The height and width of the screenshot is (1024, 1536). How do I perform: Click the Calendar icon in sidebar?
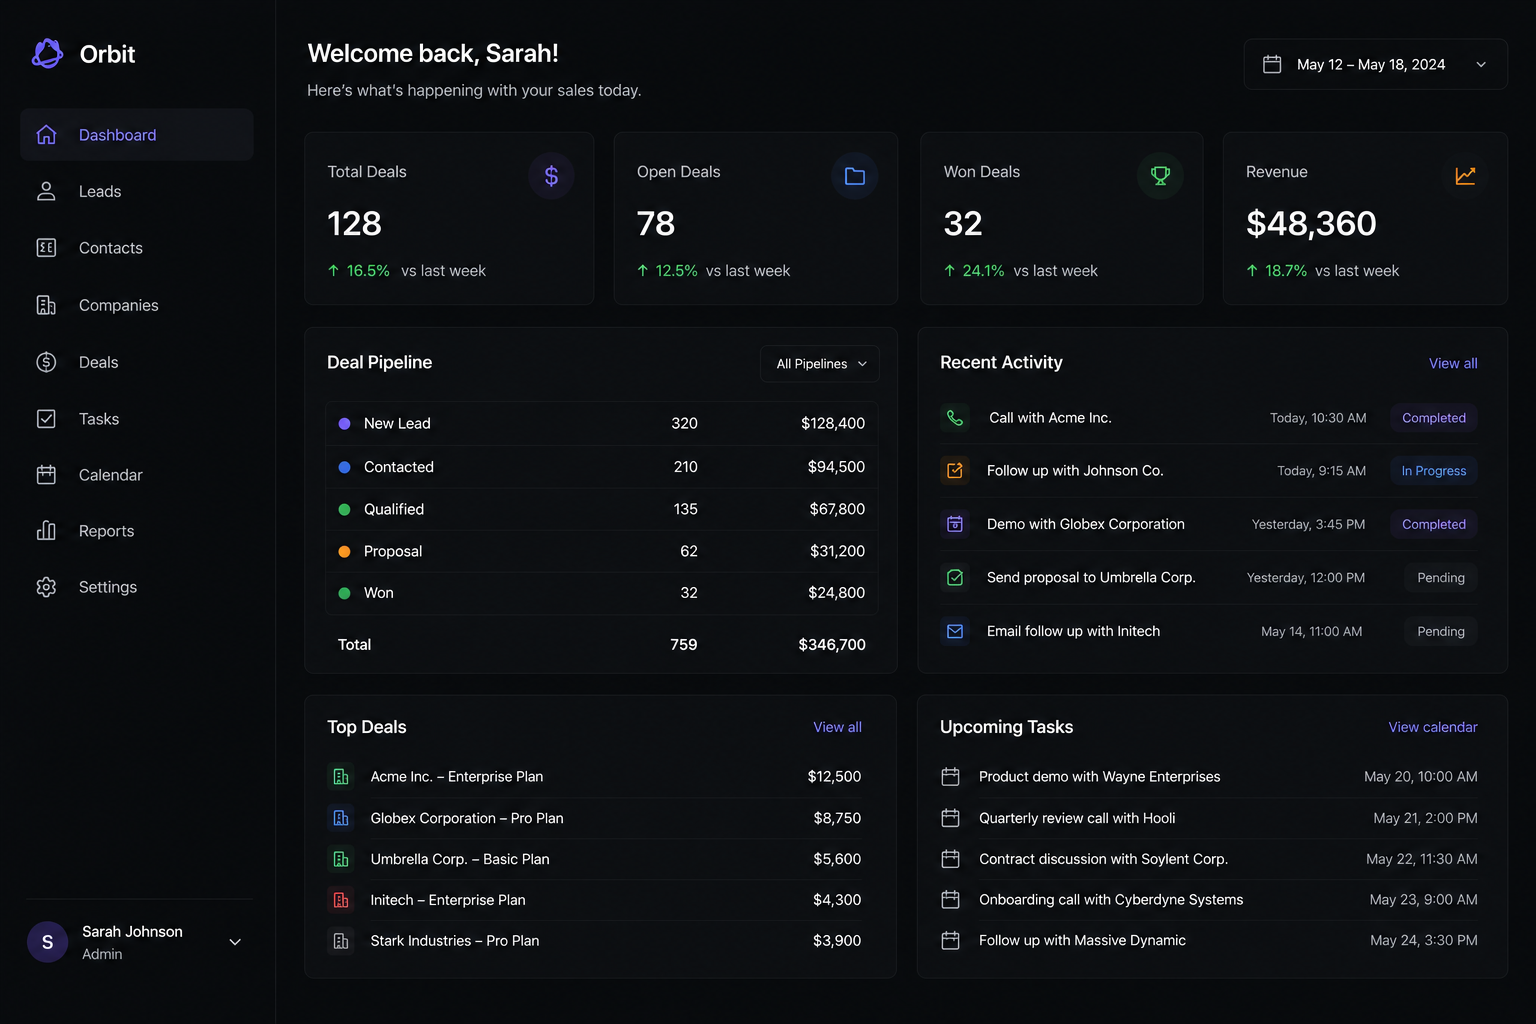(x=46, y=475)
